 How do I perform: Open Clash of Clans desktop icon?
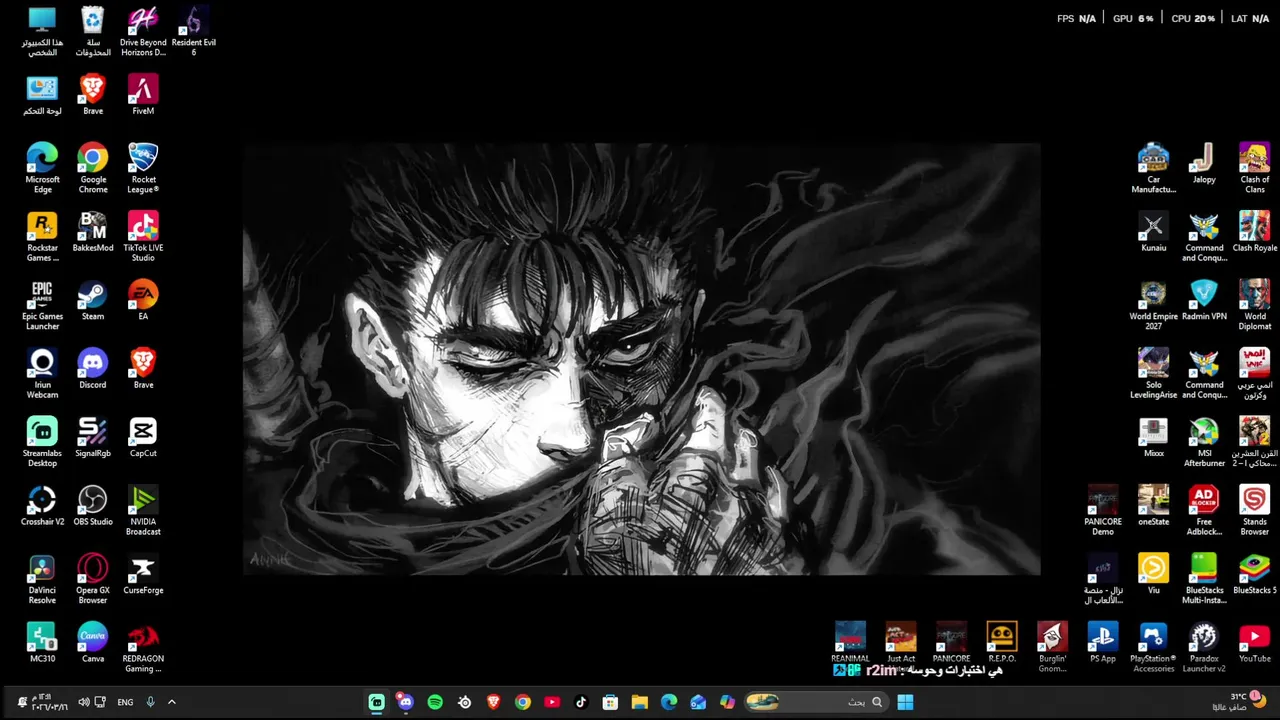1255,168
